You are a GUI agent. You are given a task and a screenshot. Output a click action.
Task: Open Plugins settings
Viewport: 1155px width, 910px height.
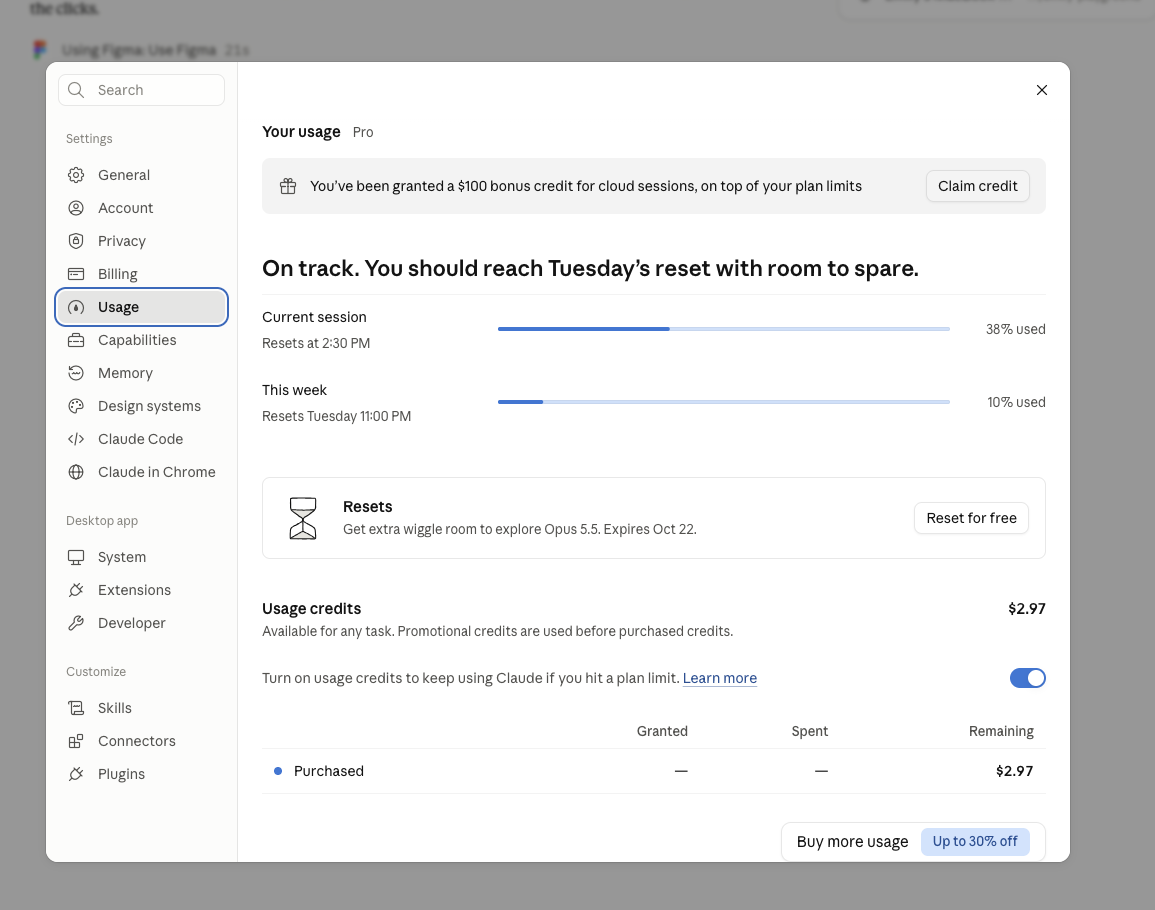coord(141,774)
